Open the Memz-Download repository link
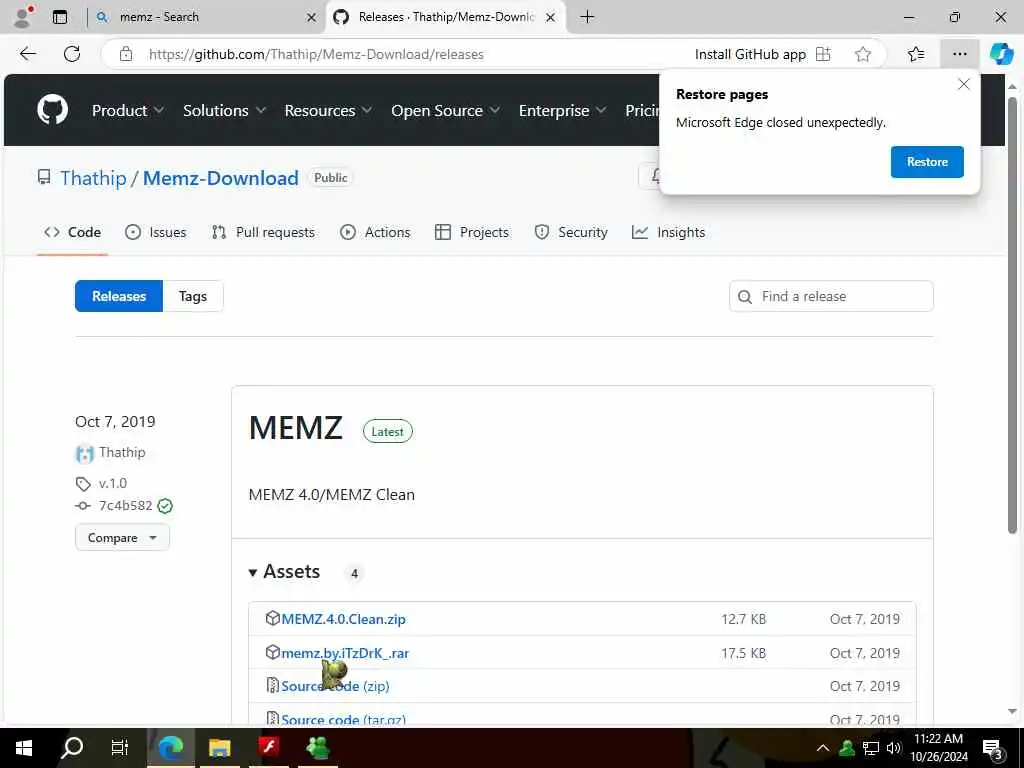This screenshot has width=1024, height=768. tap(221, 178)
